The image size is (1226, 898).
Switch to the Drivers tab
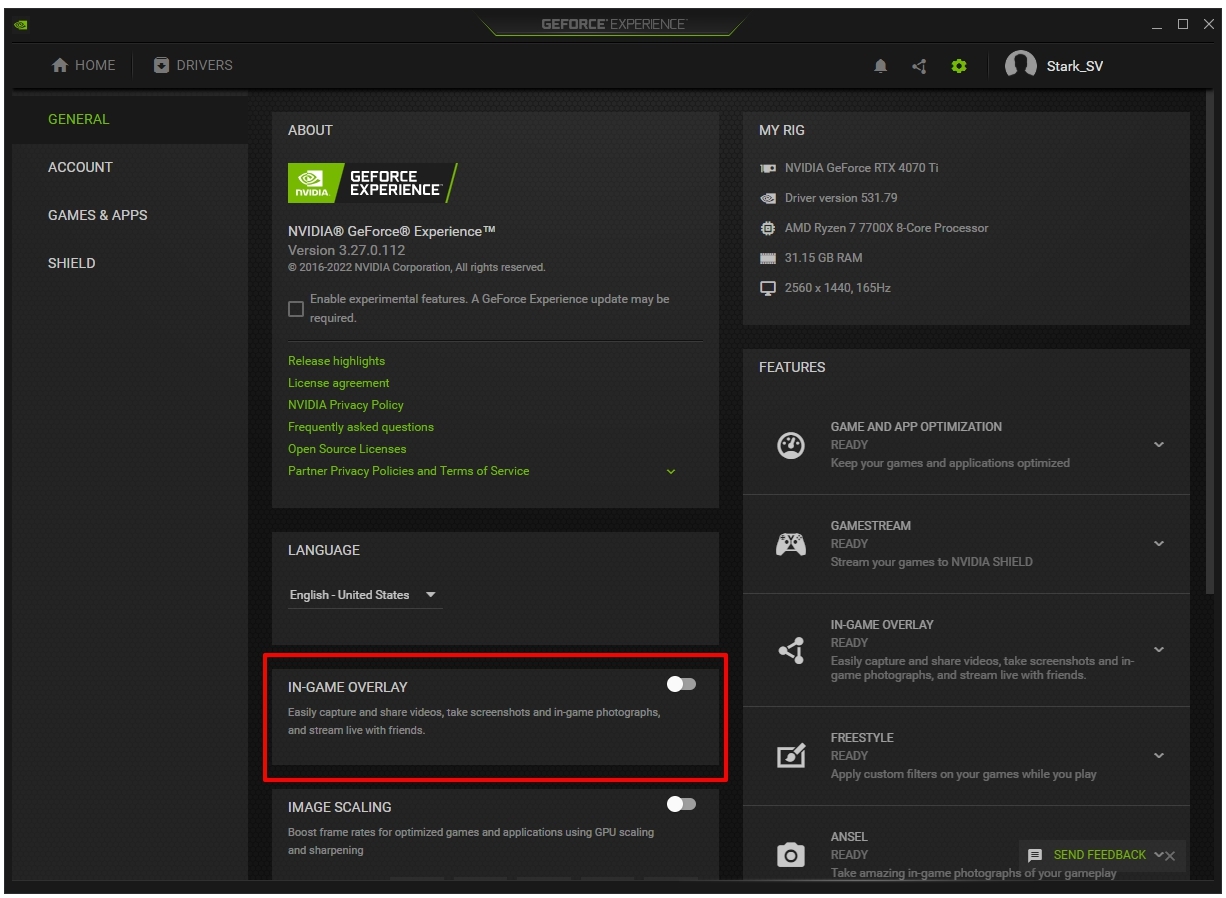(193, 65)
